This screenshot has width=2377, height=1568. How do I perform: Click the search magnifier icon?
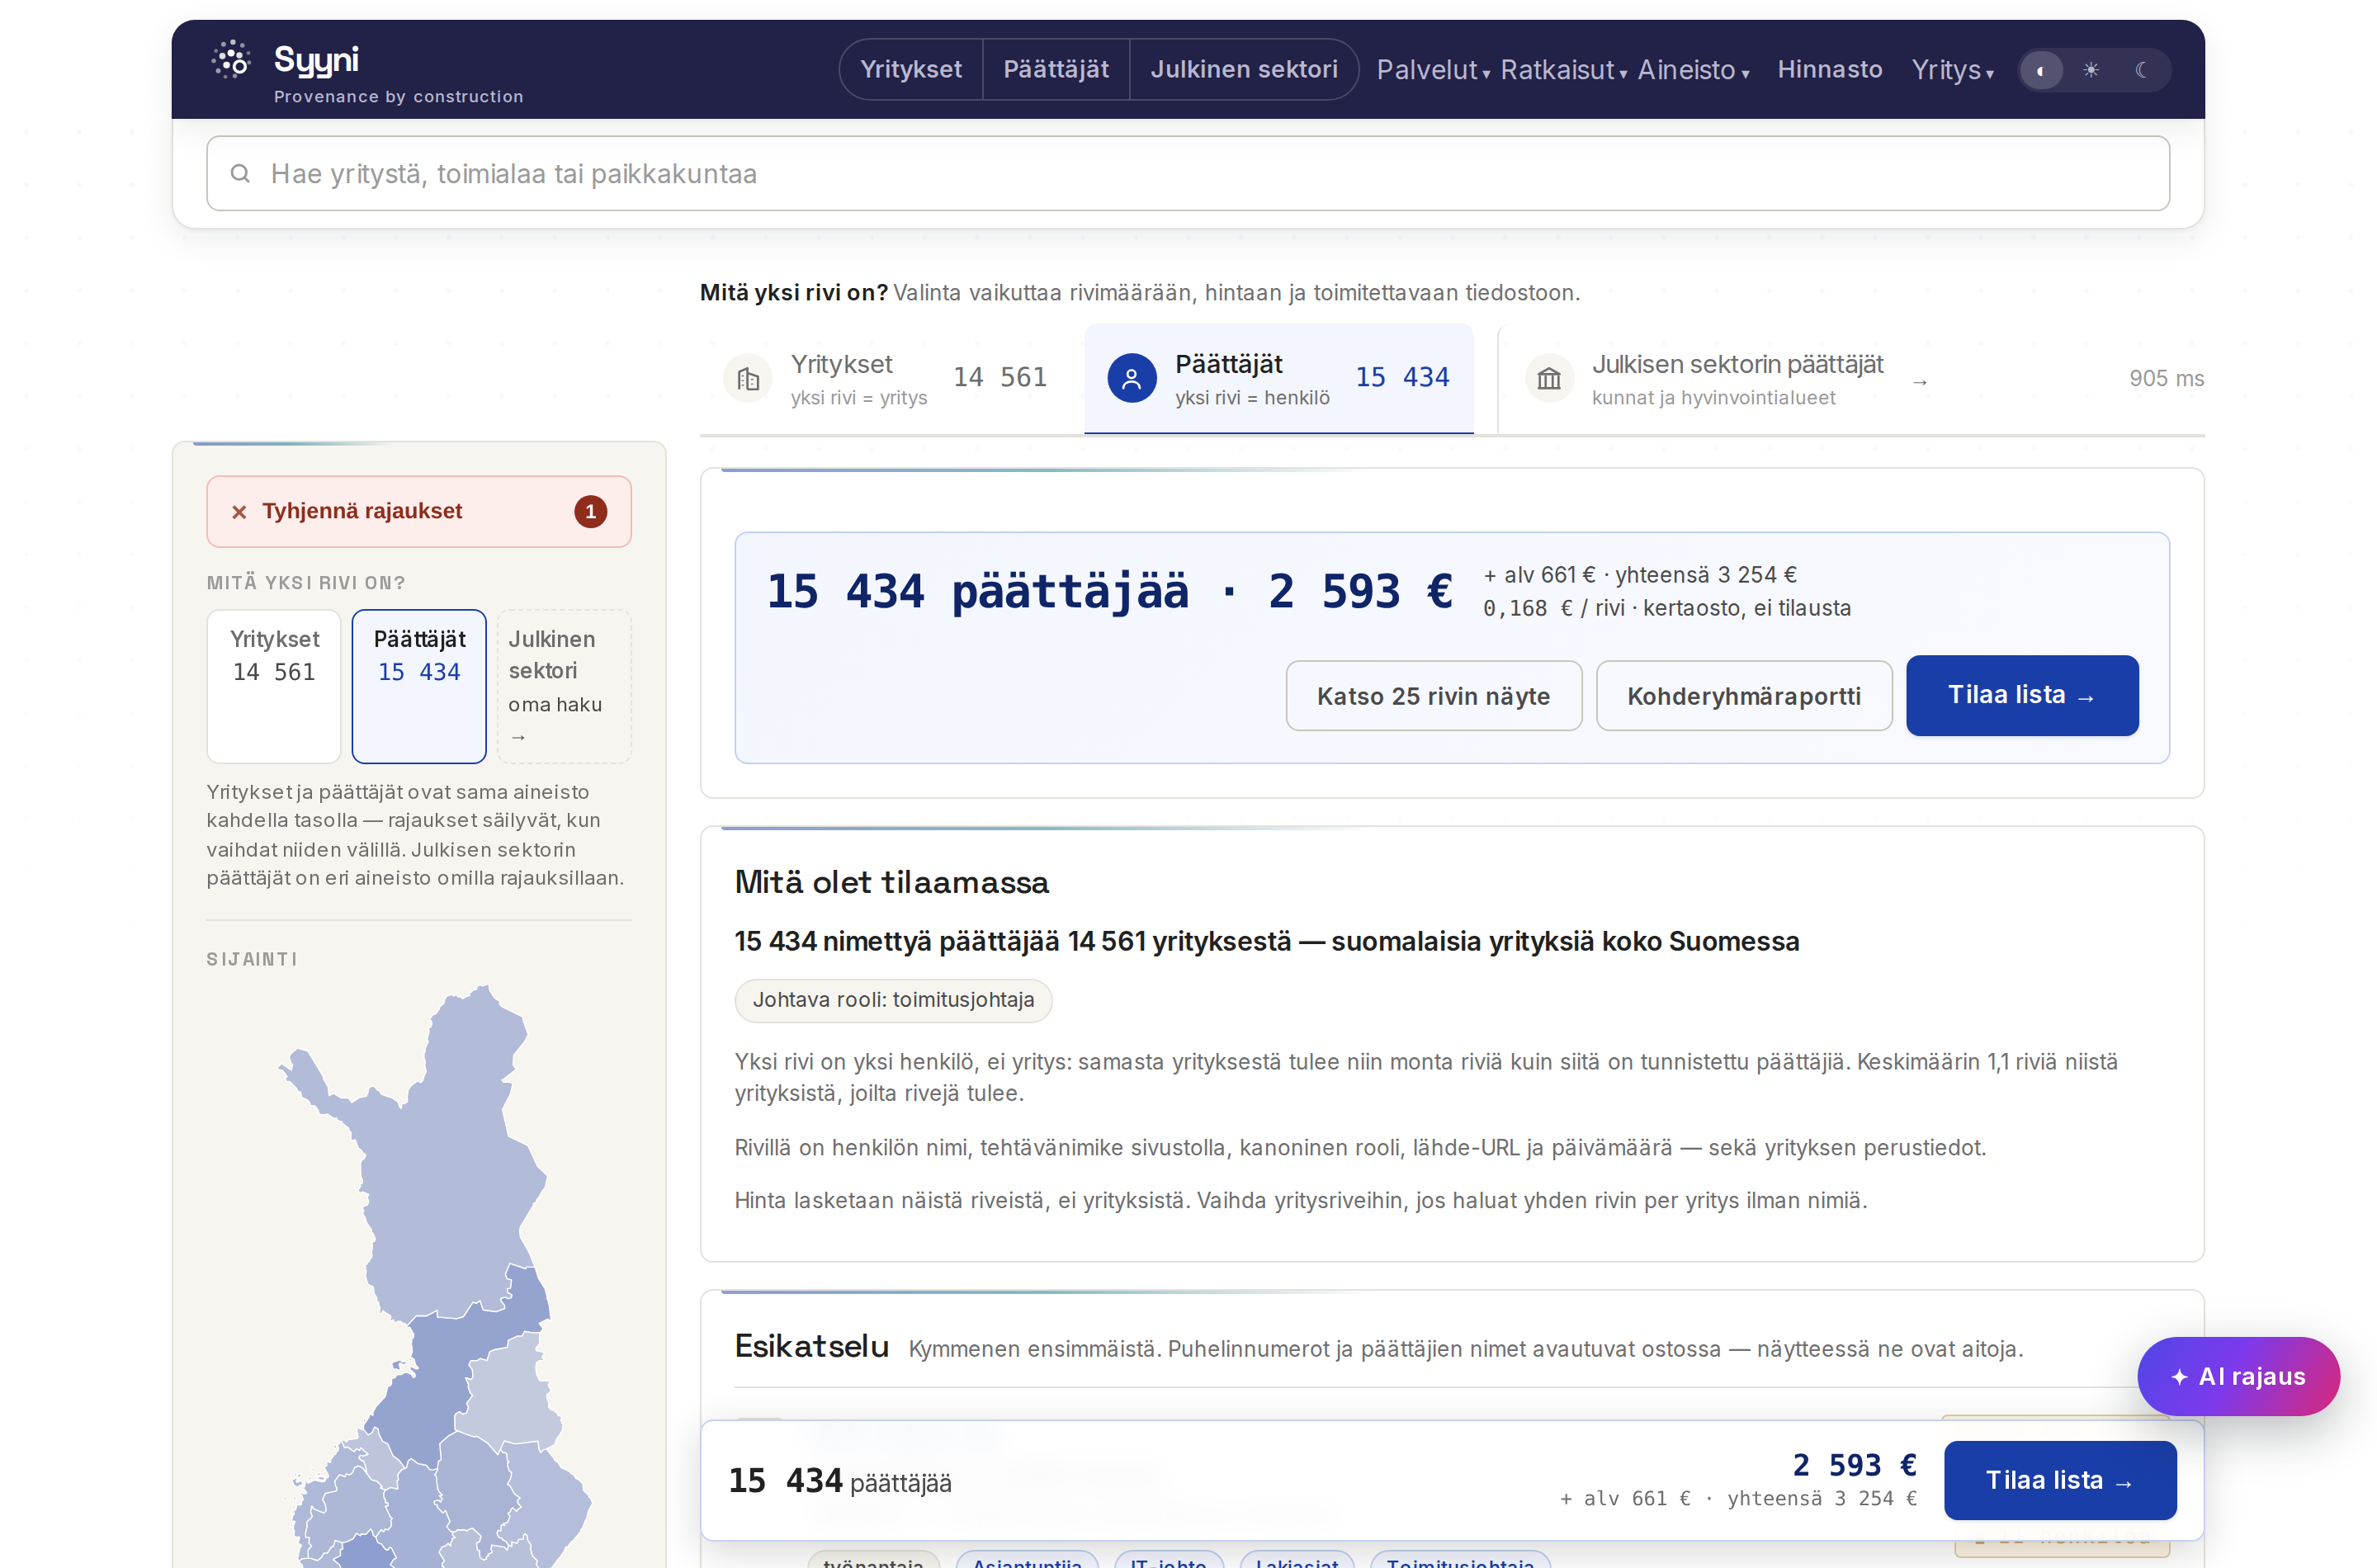coord(240,174)
